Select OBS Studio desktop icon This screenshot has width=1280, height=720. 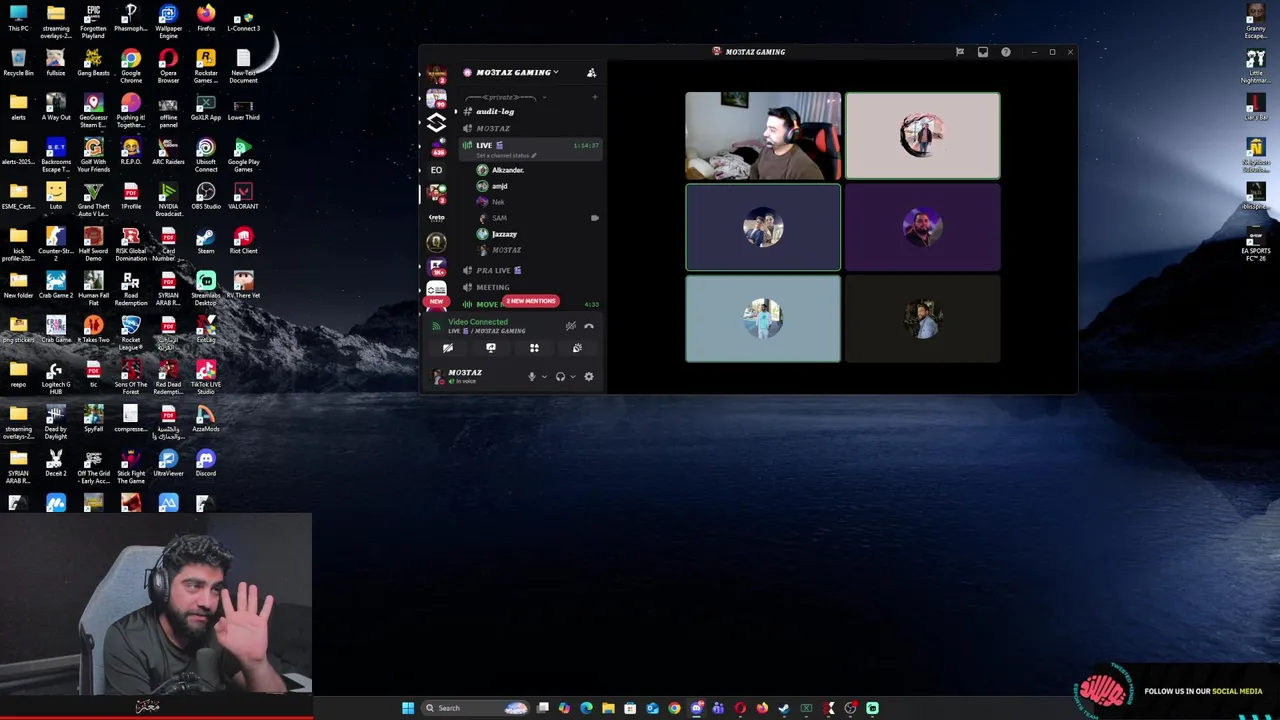click(206, 195)
